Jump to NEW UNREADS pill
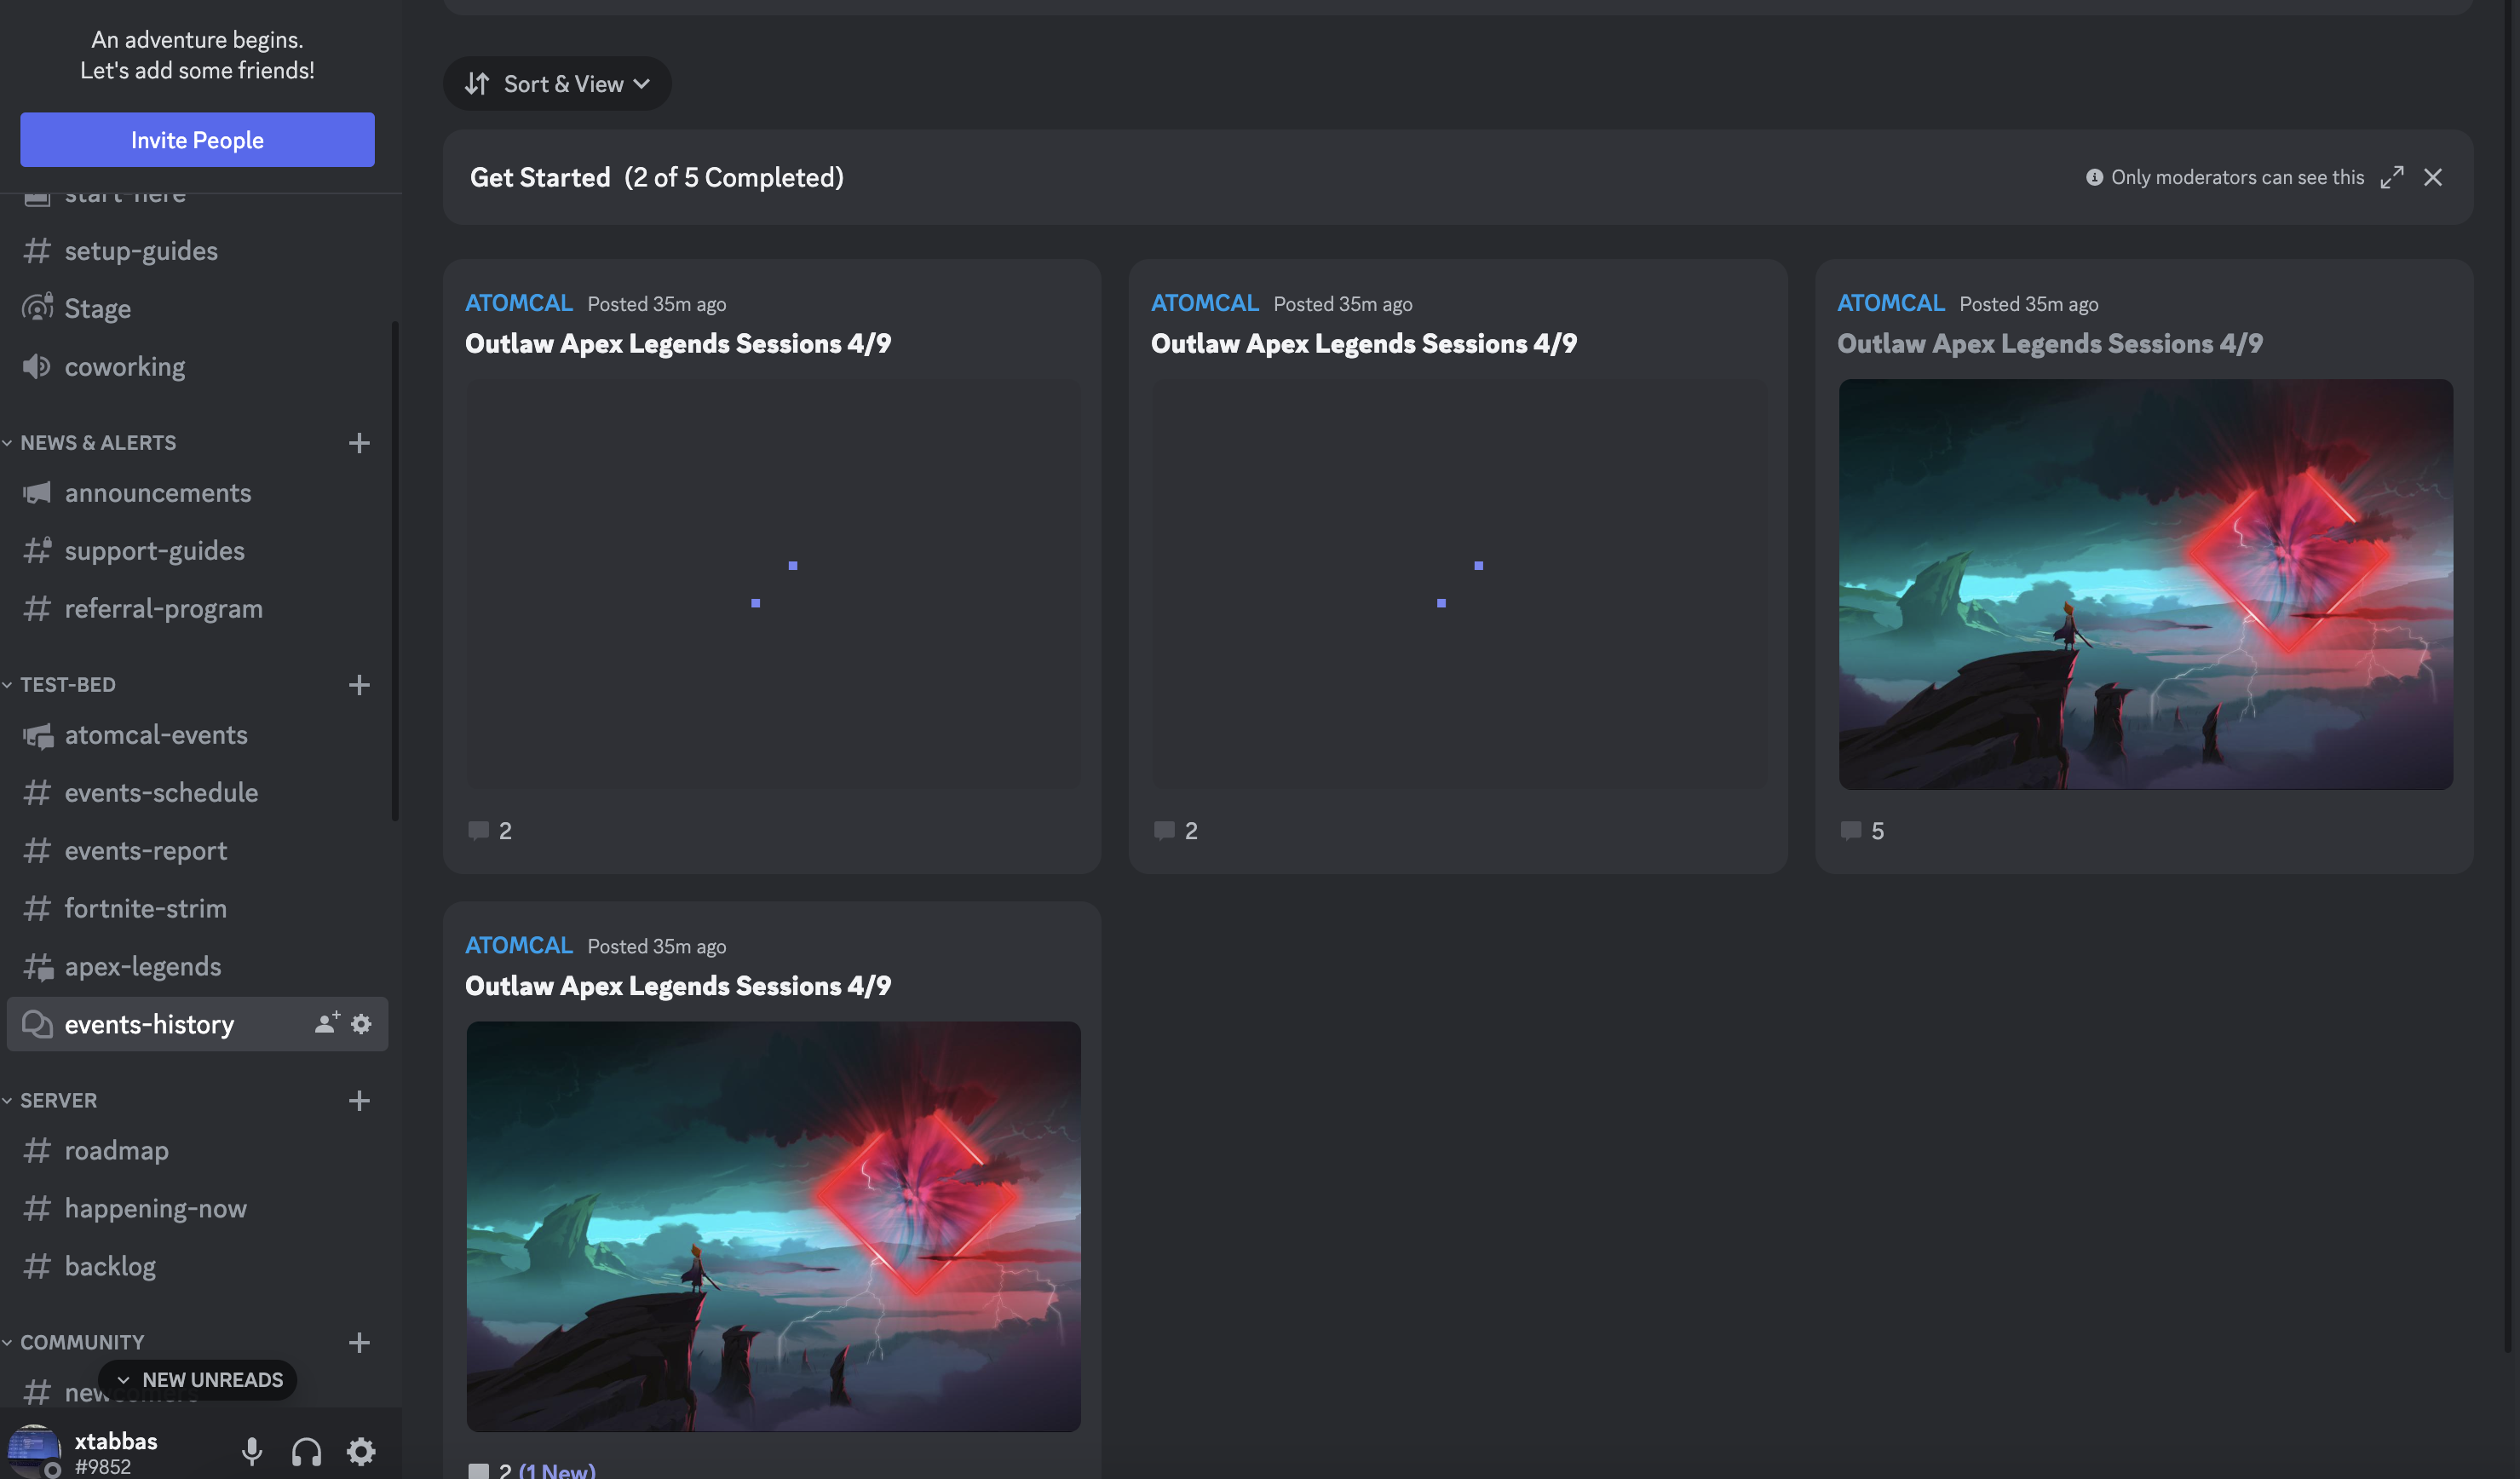The width and height of the screenshot is (2520, 1479). click(199, 1380)
